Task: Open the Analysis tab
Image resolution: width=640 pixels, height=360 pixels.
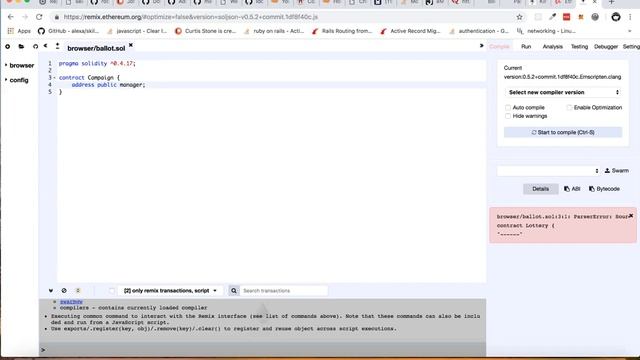Action: [552, 47]
